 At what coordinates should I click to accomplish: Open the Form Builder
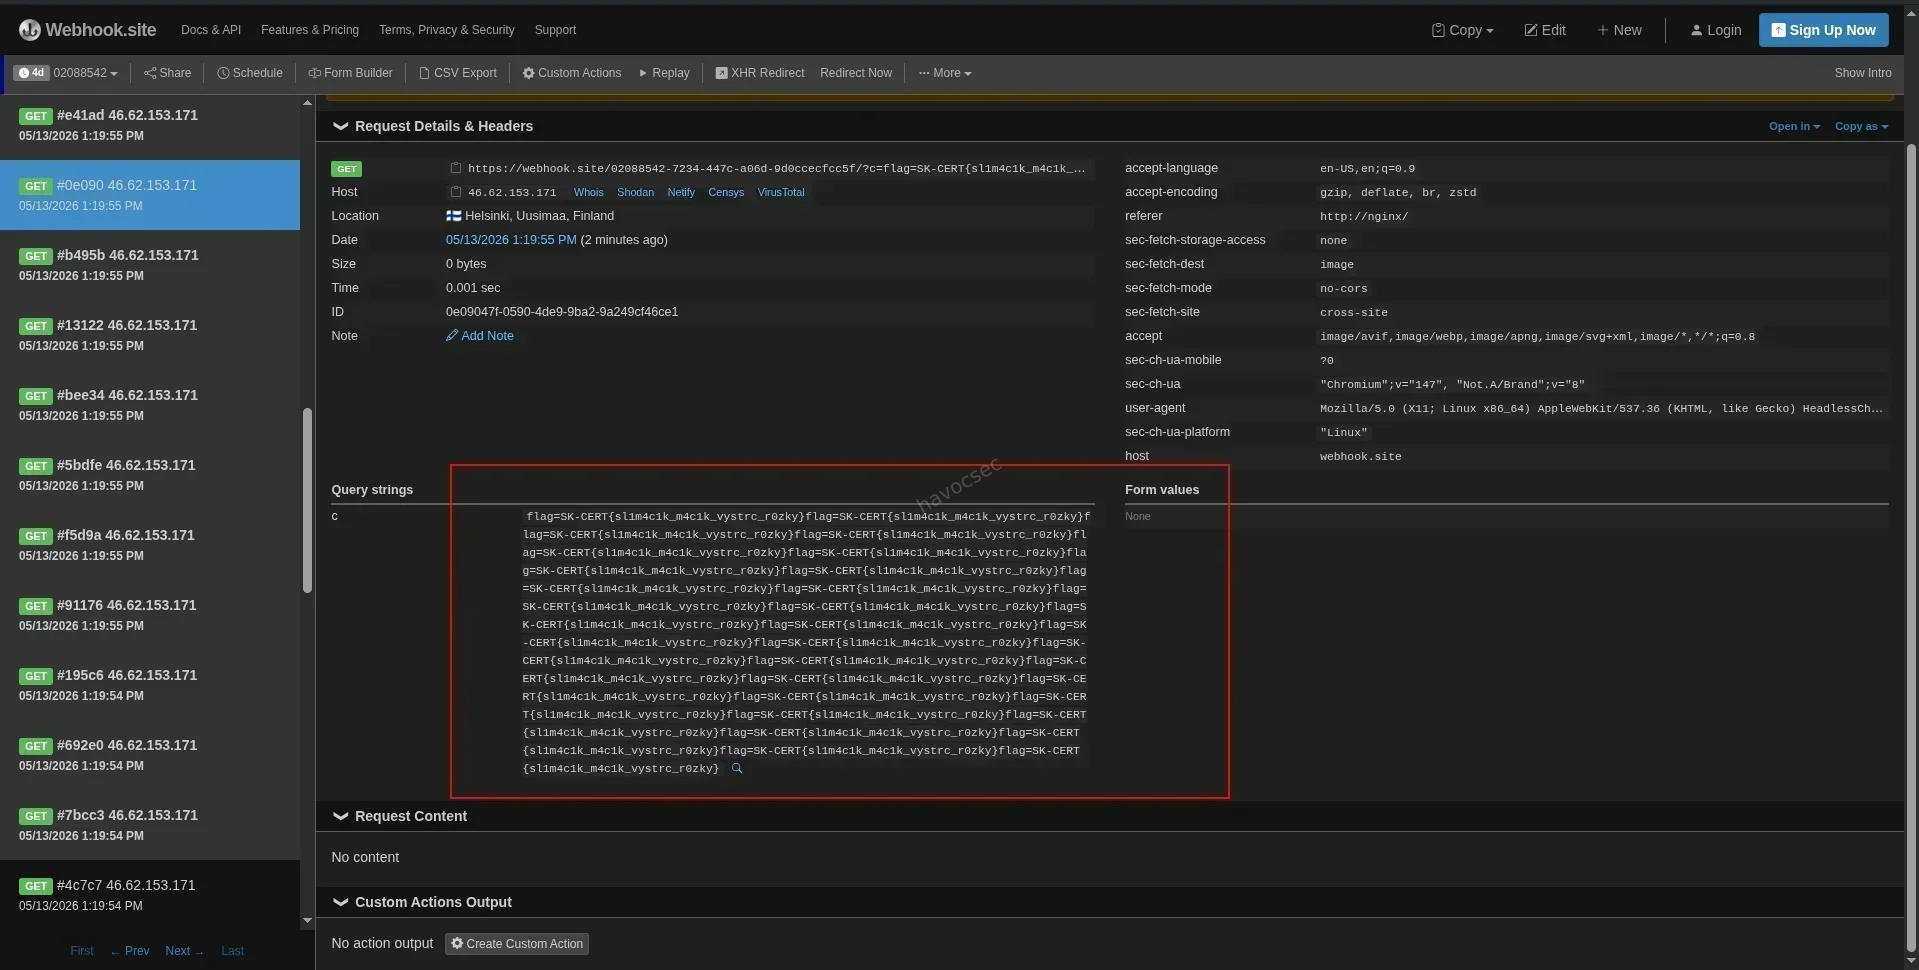point(350,73)
